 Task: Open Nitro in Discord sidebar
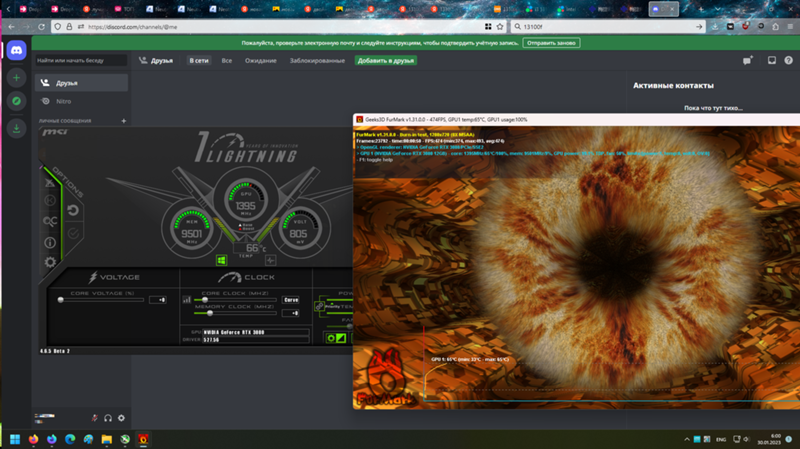tap(81, 101)
